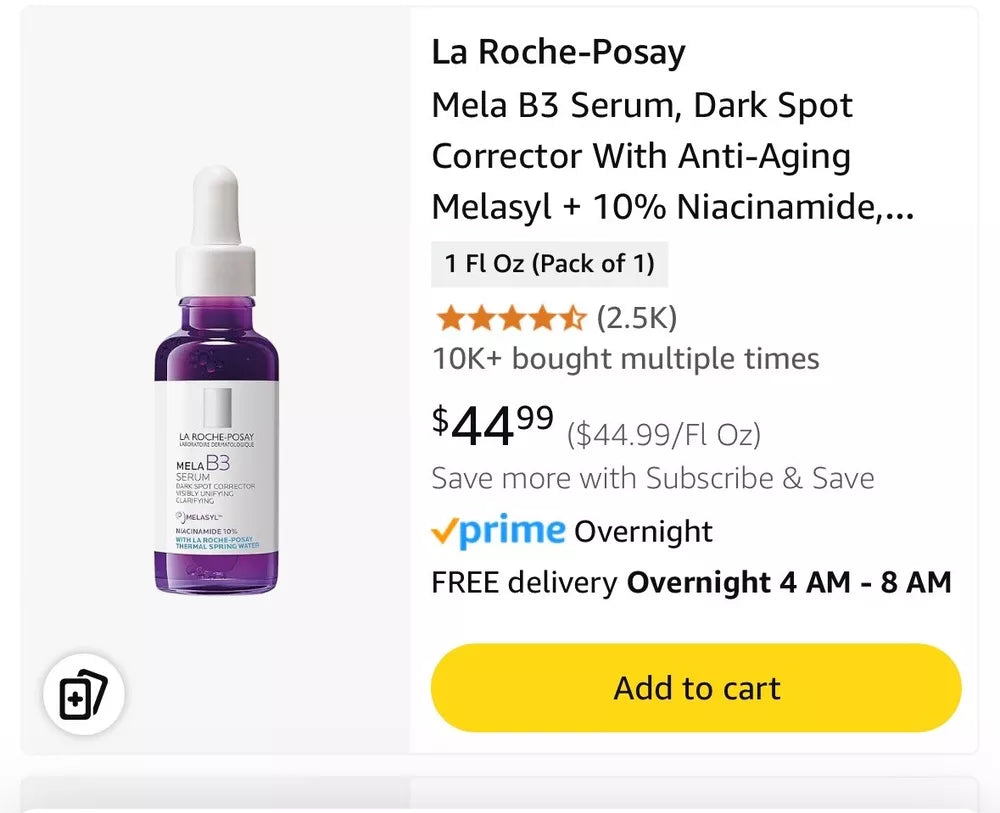The width and height of the screenshot is (1000, 813).
Task: Click the per-fluid-ounce unit price text
Action: [x=664, y=435]
